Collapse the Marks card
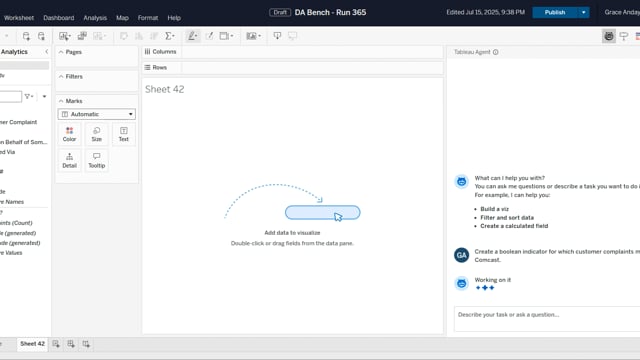This screenshot has height=360, width=640. pos(61,101)
